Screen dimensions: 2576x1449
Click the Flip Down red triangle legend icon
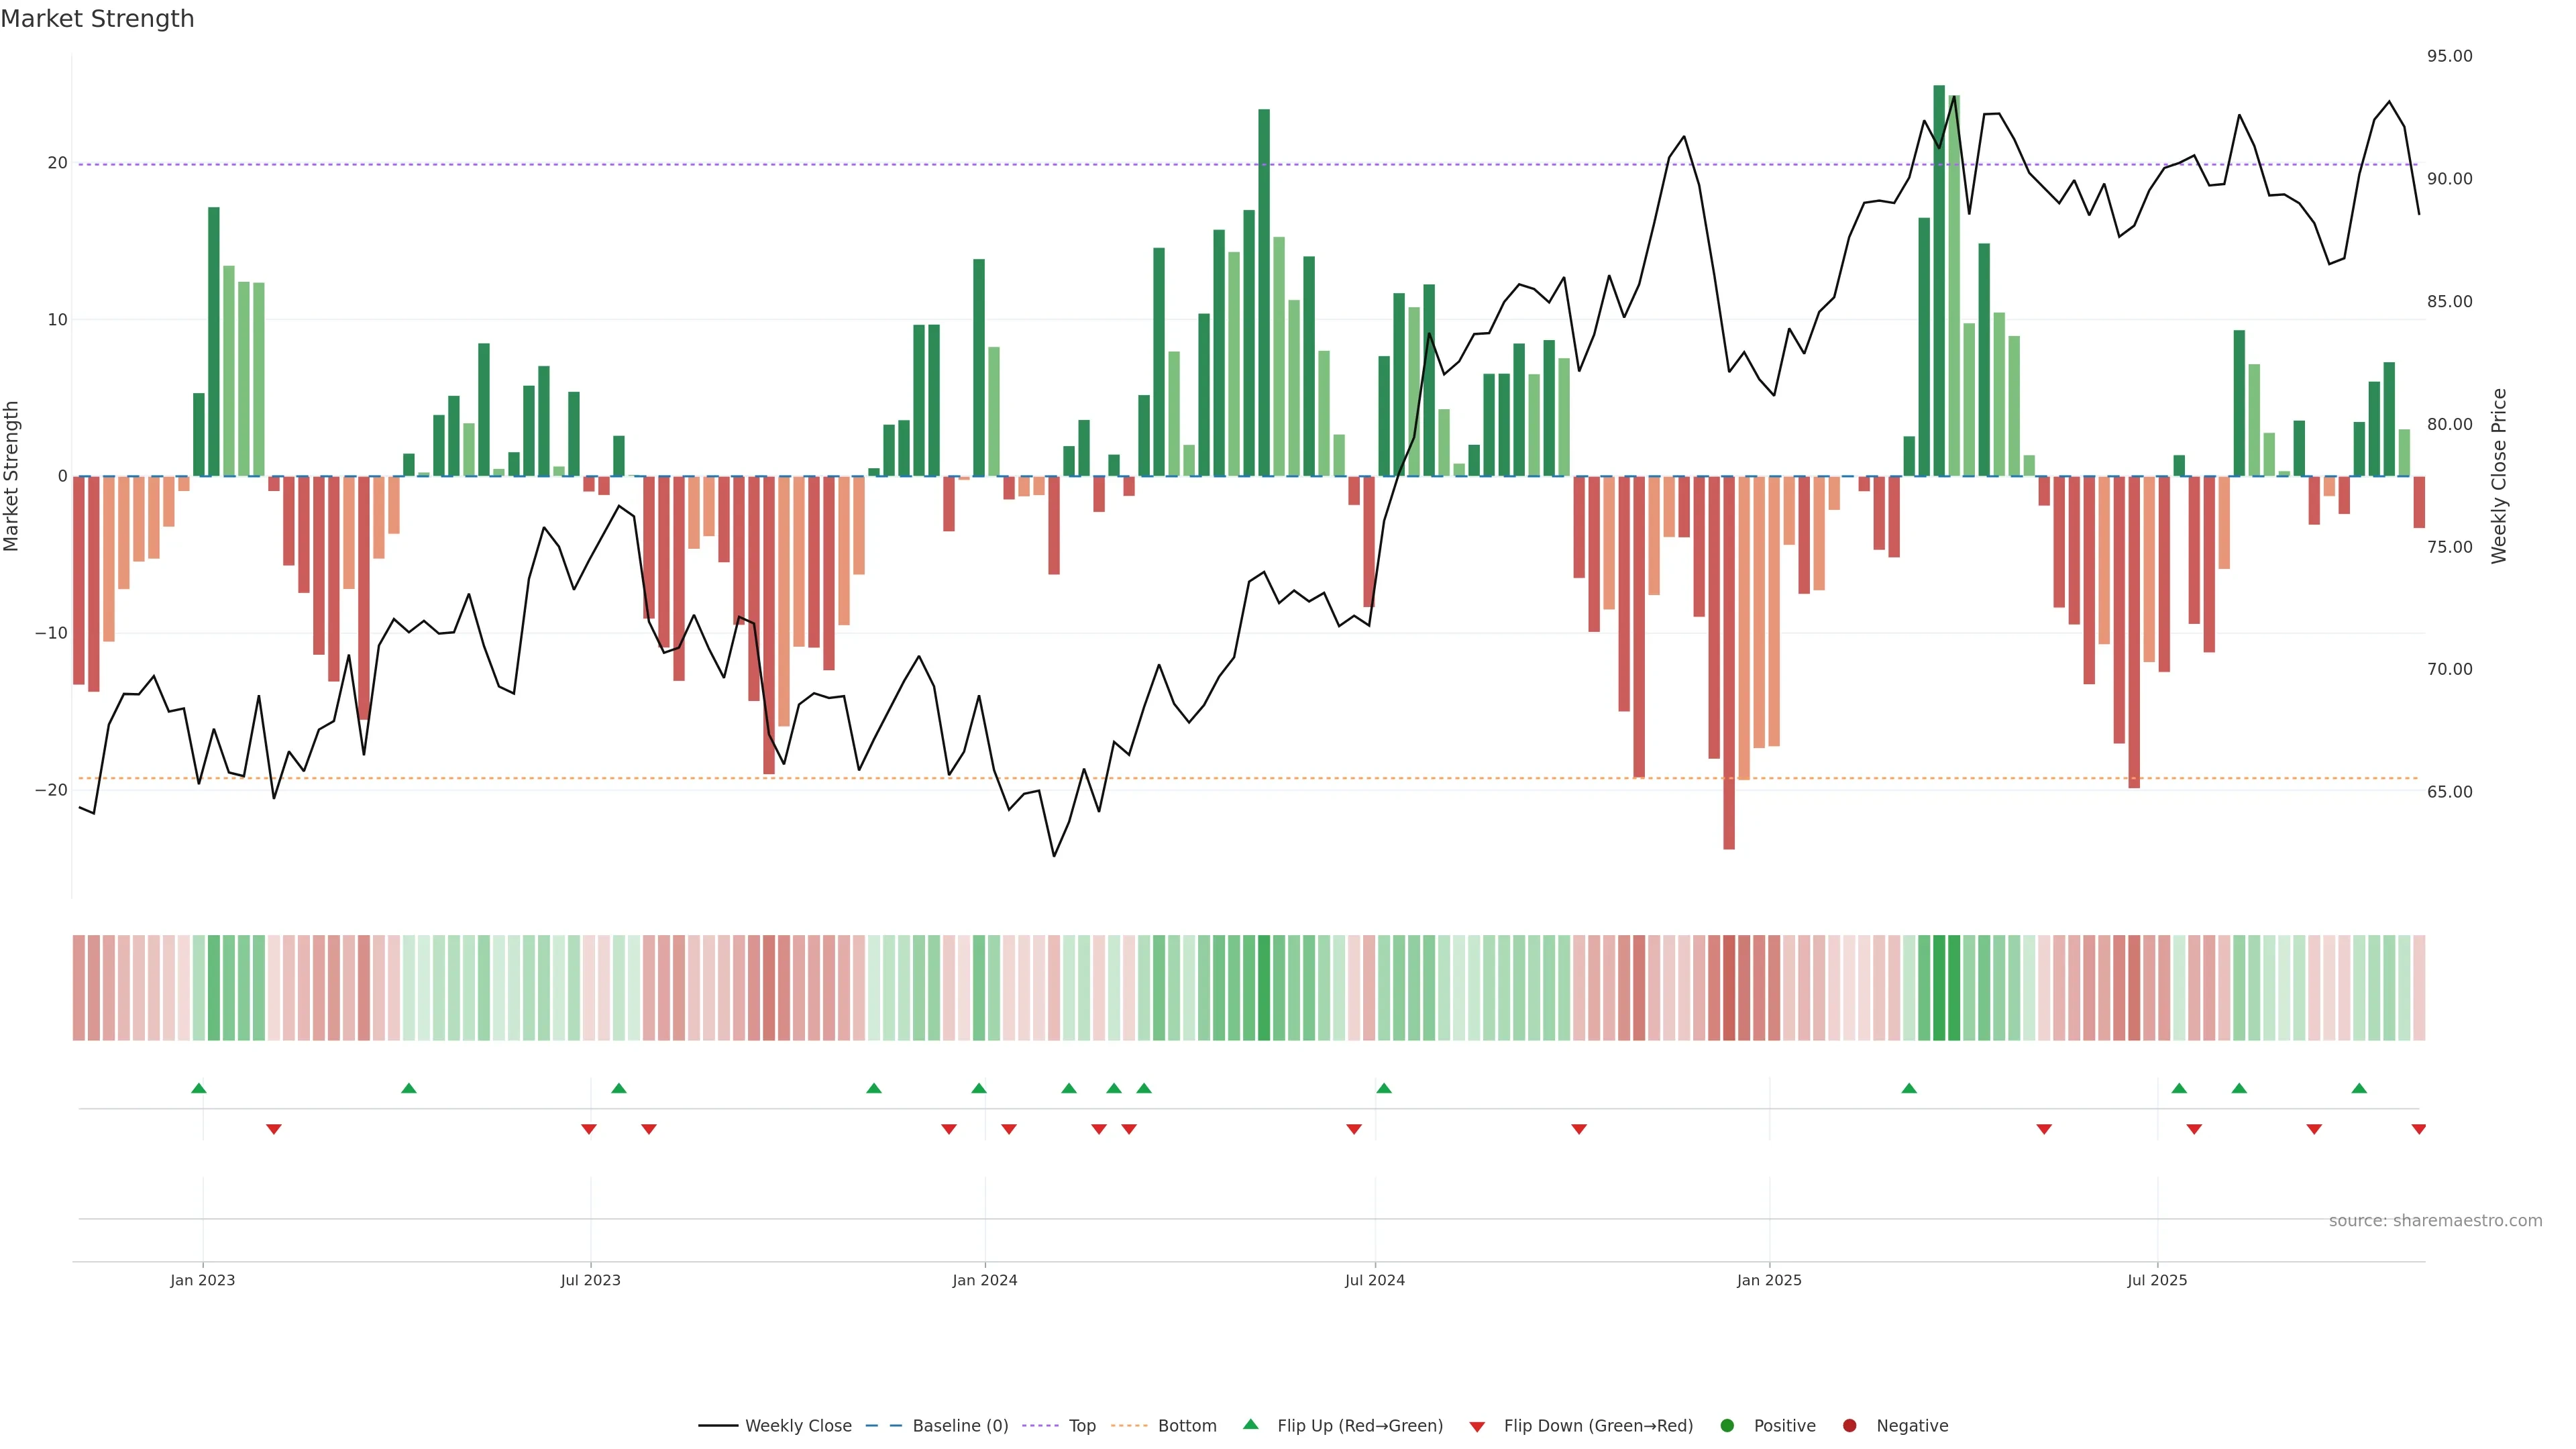[x=1477, y=1427]
